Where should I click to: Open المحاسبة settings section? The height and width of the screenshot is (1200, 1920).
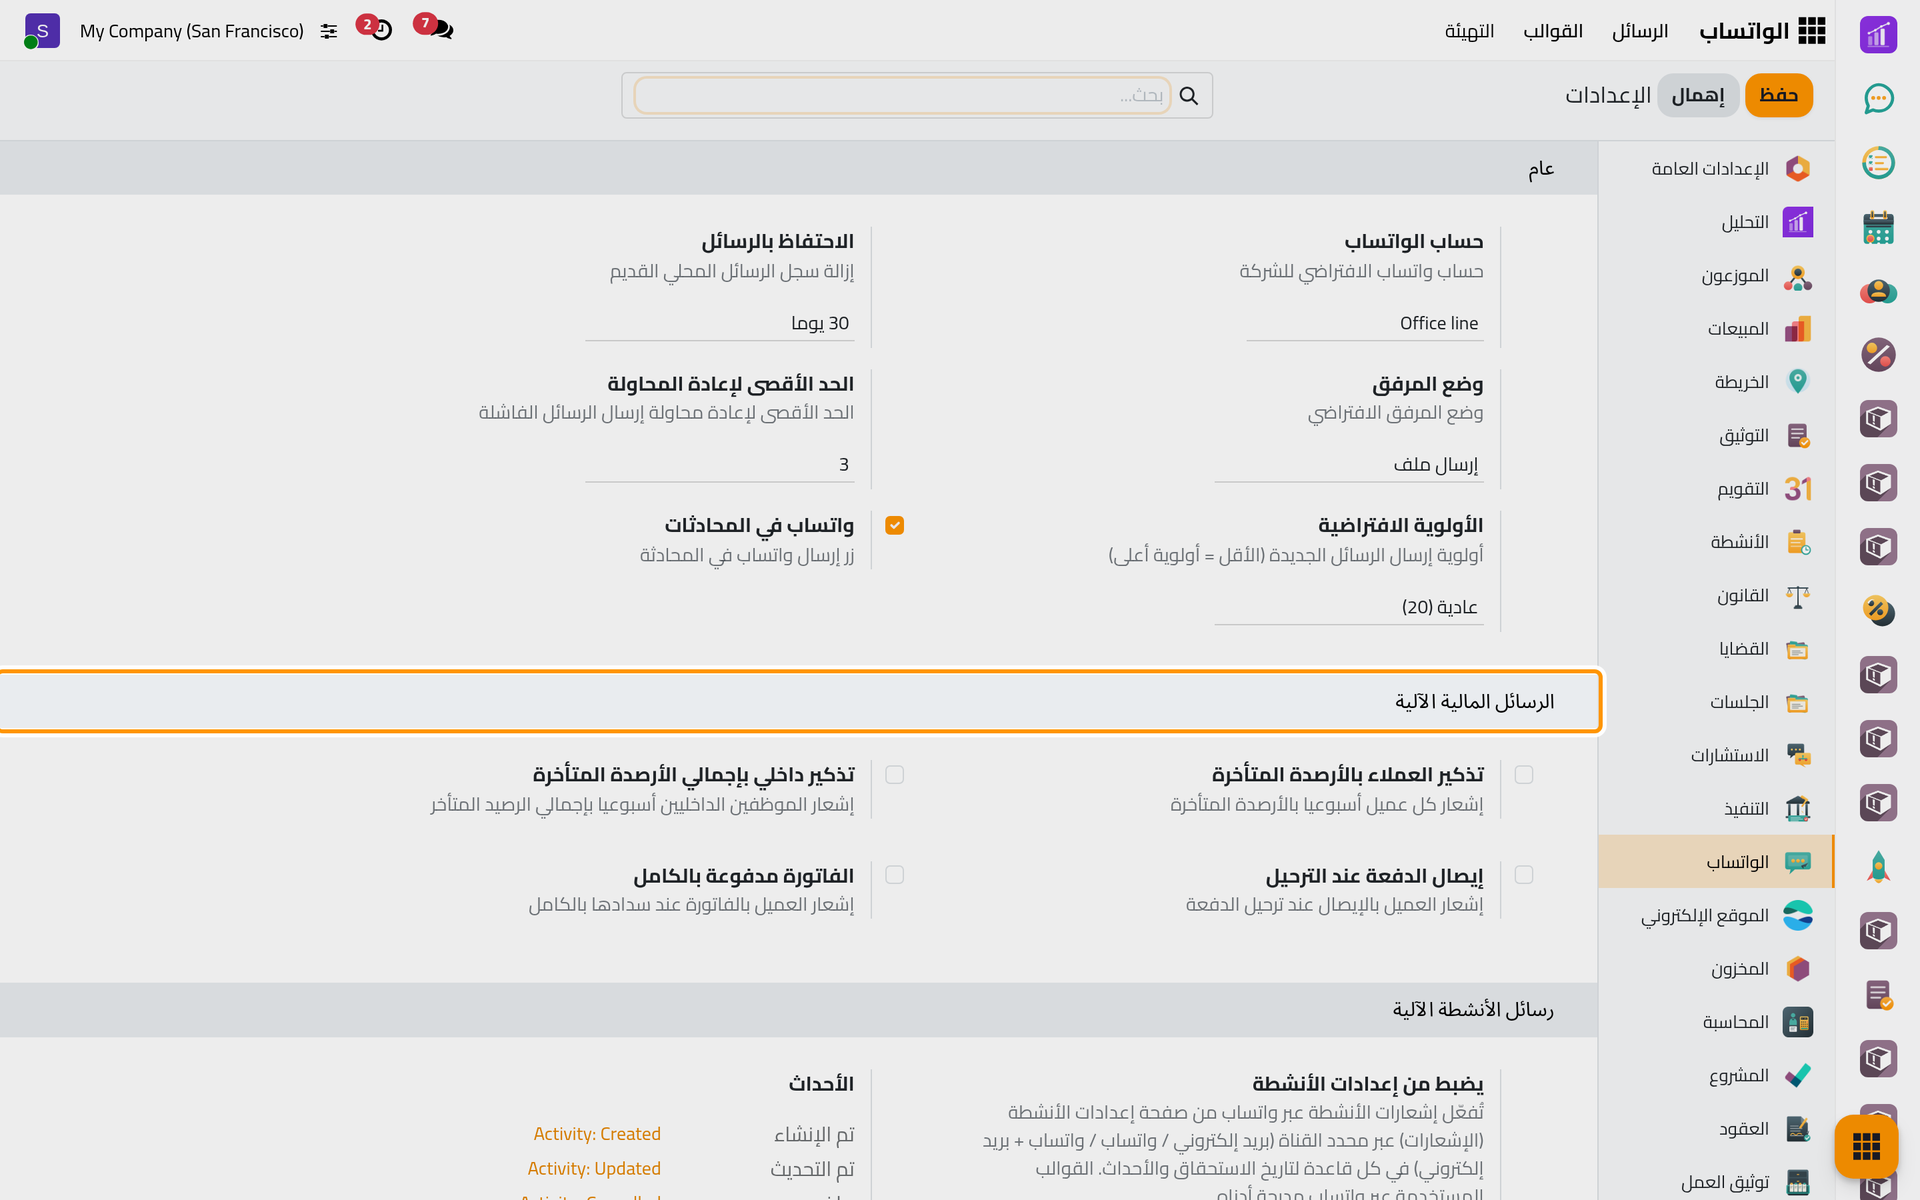(x=1716, y=1022)
